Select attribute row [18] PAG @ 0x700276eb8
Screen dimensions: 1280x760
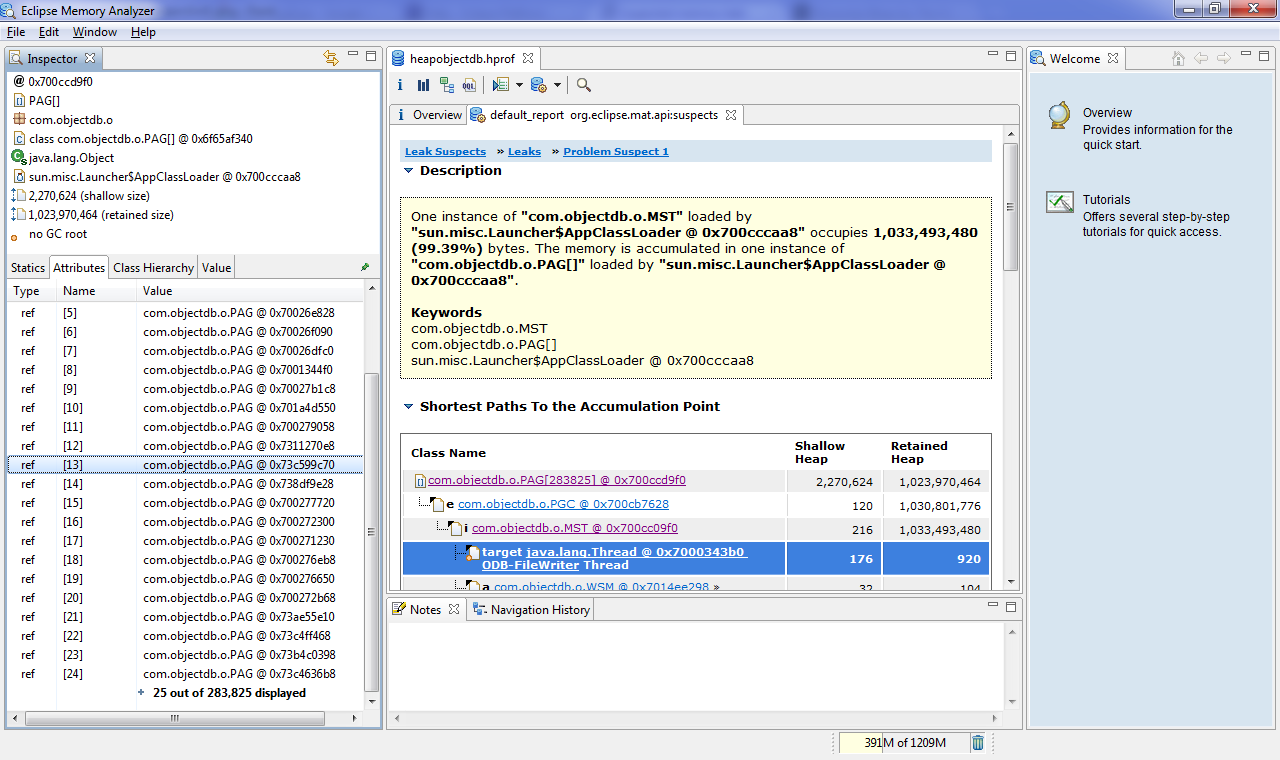coord(185,560)
